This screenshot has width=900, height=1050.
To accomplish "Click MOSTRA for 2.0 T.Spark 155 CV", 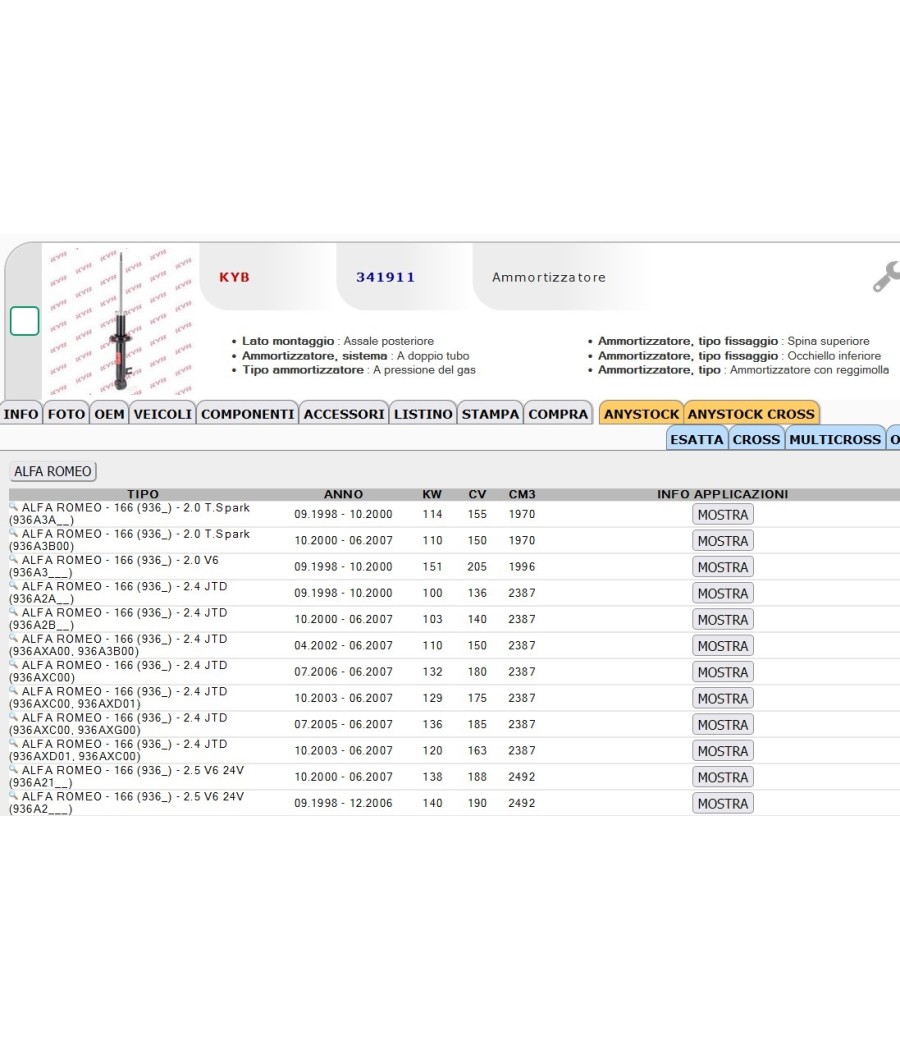I will click(x=723, y=514).
